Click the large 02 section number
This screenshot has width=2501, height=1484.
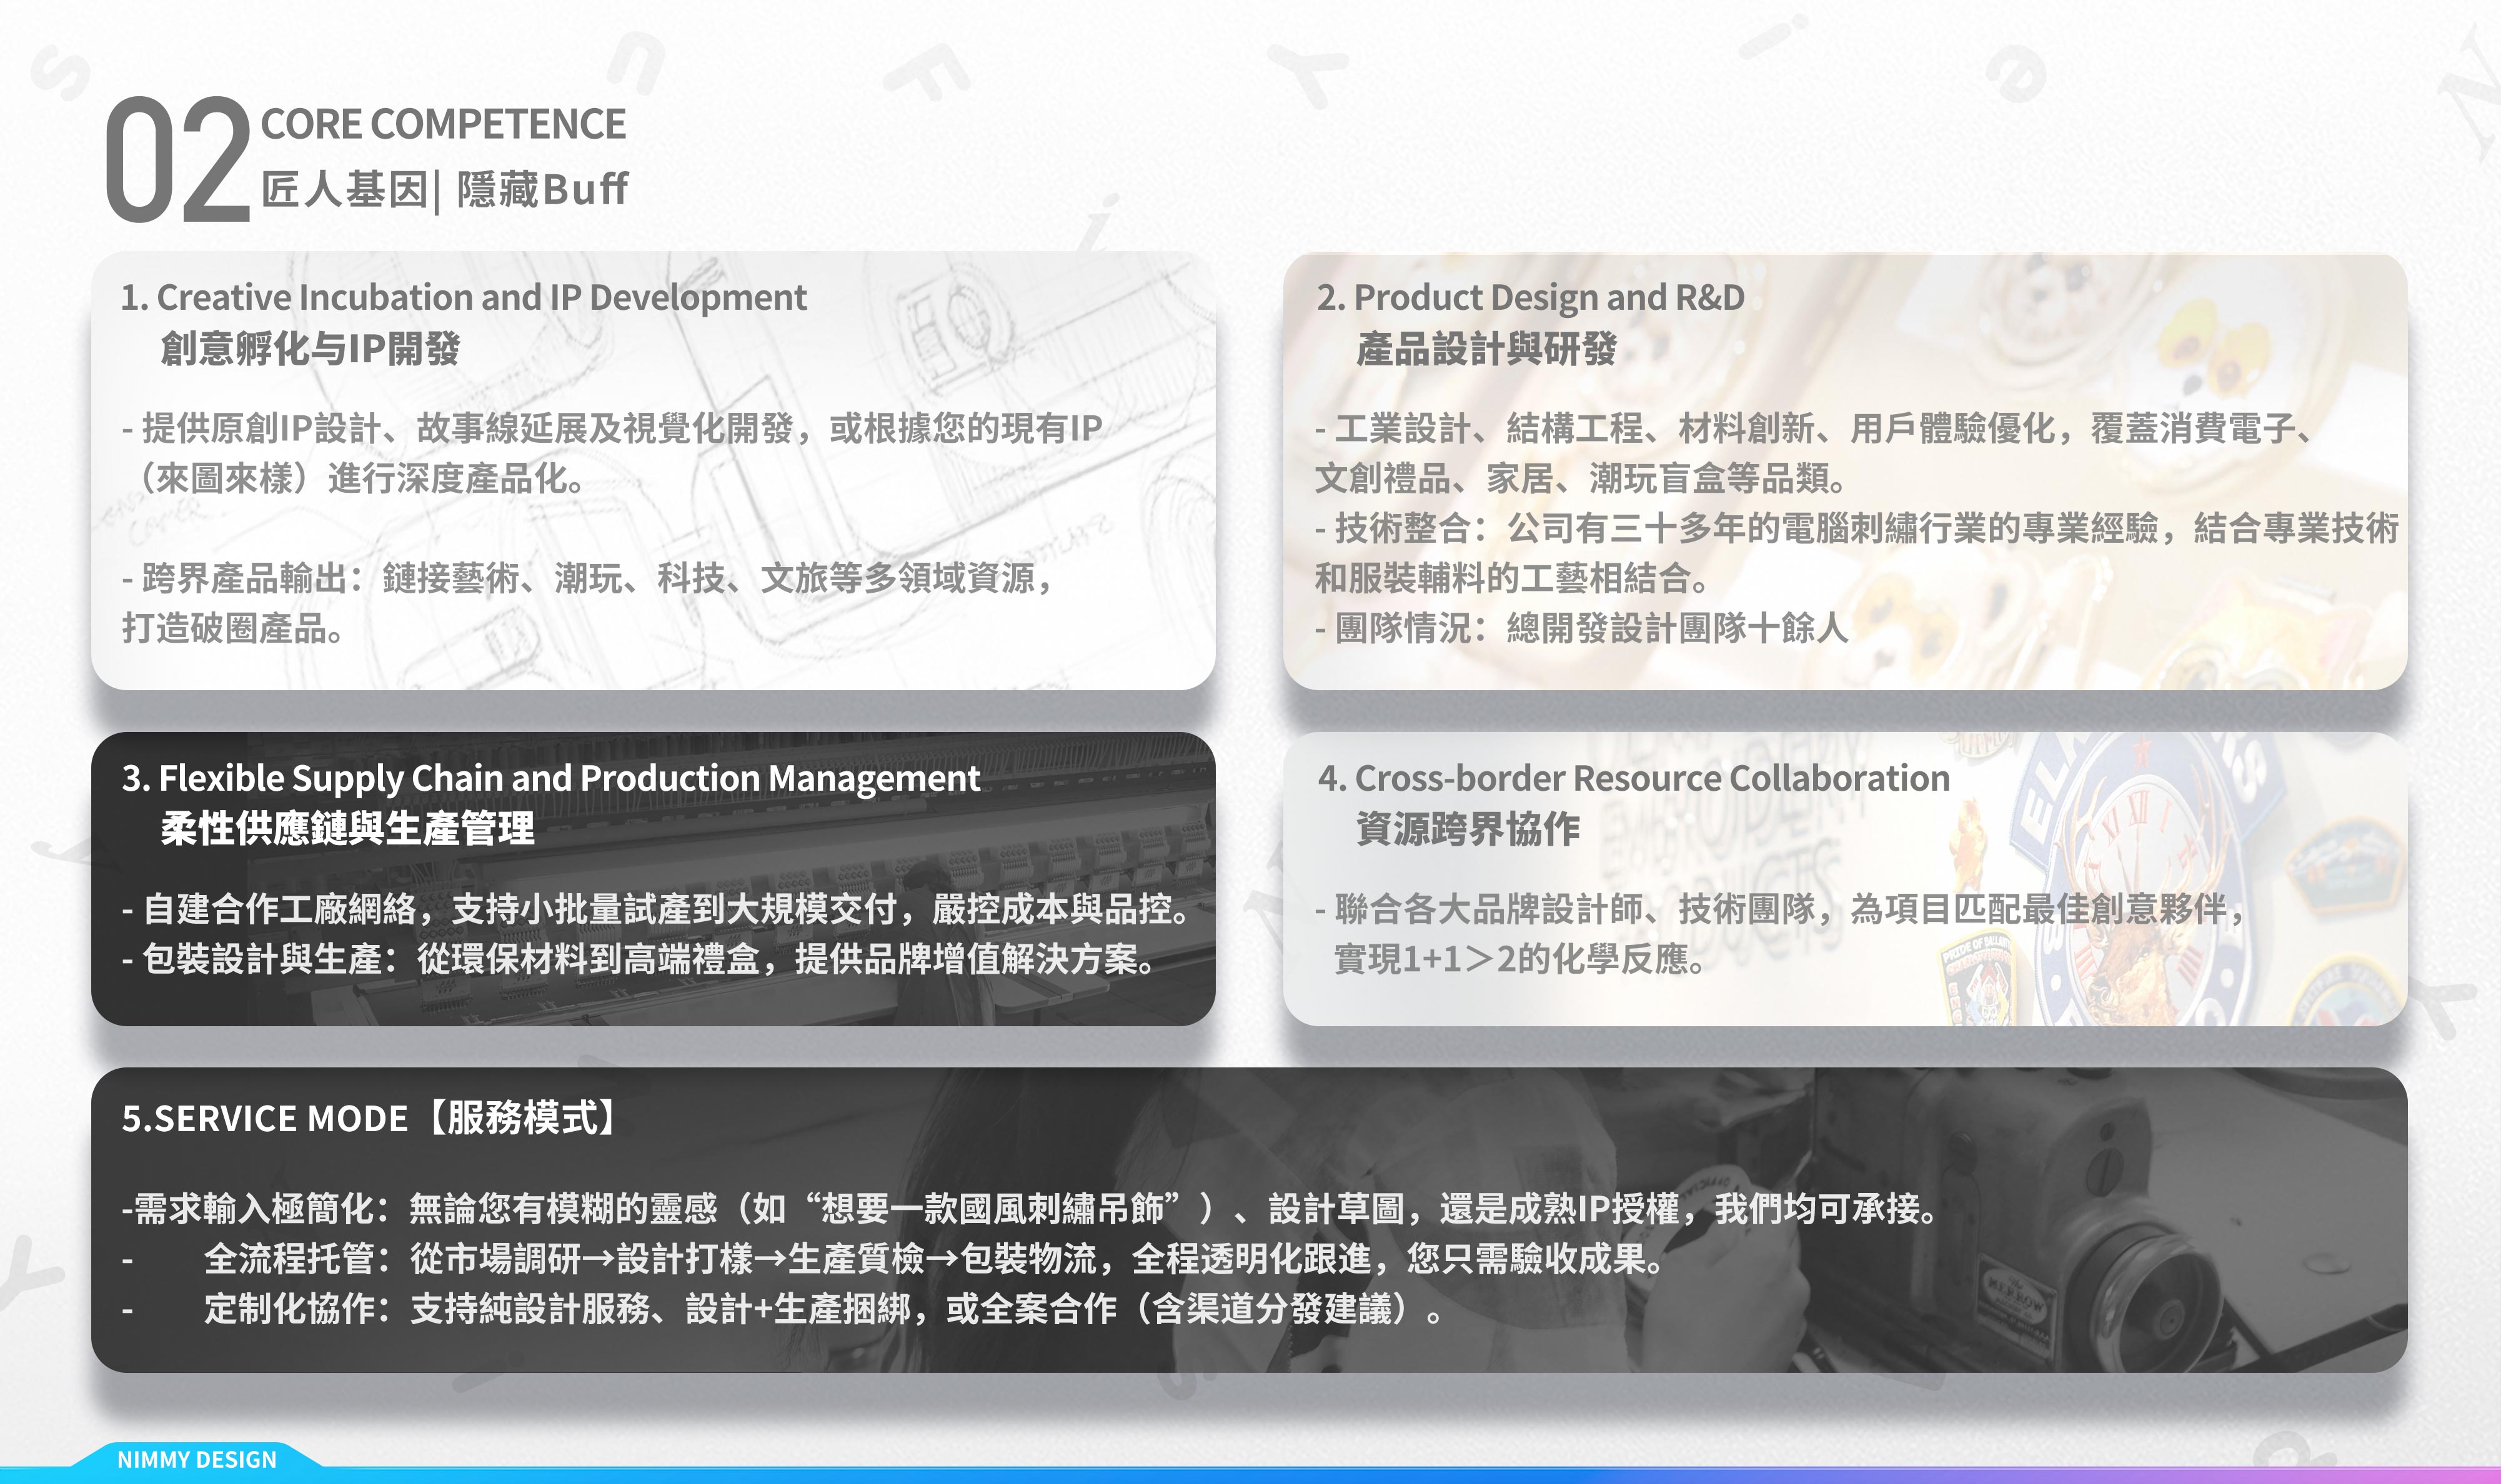[x=177, y=159]
